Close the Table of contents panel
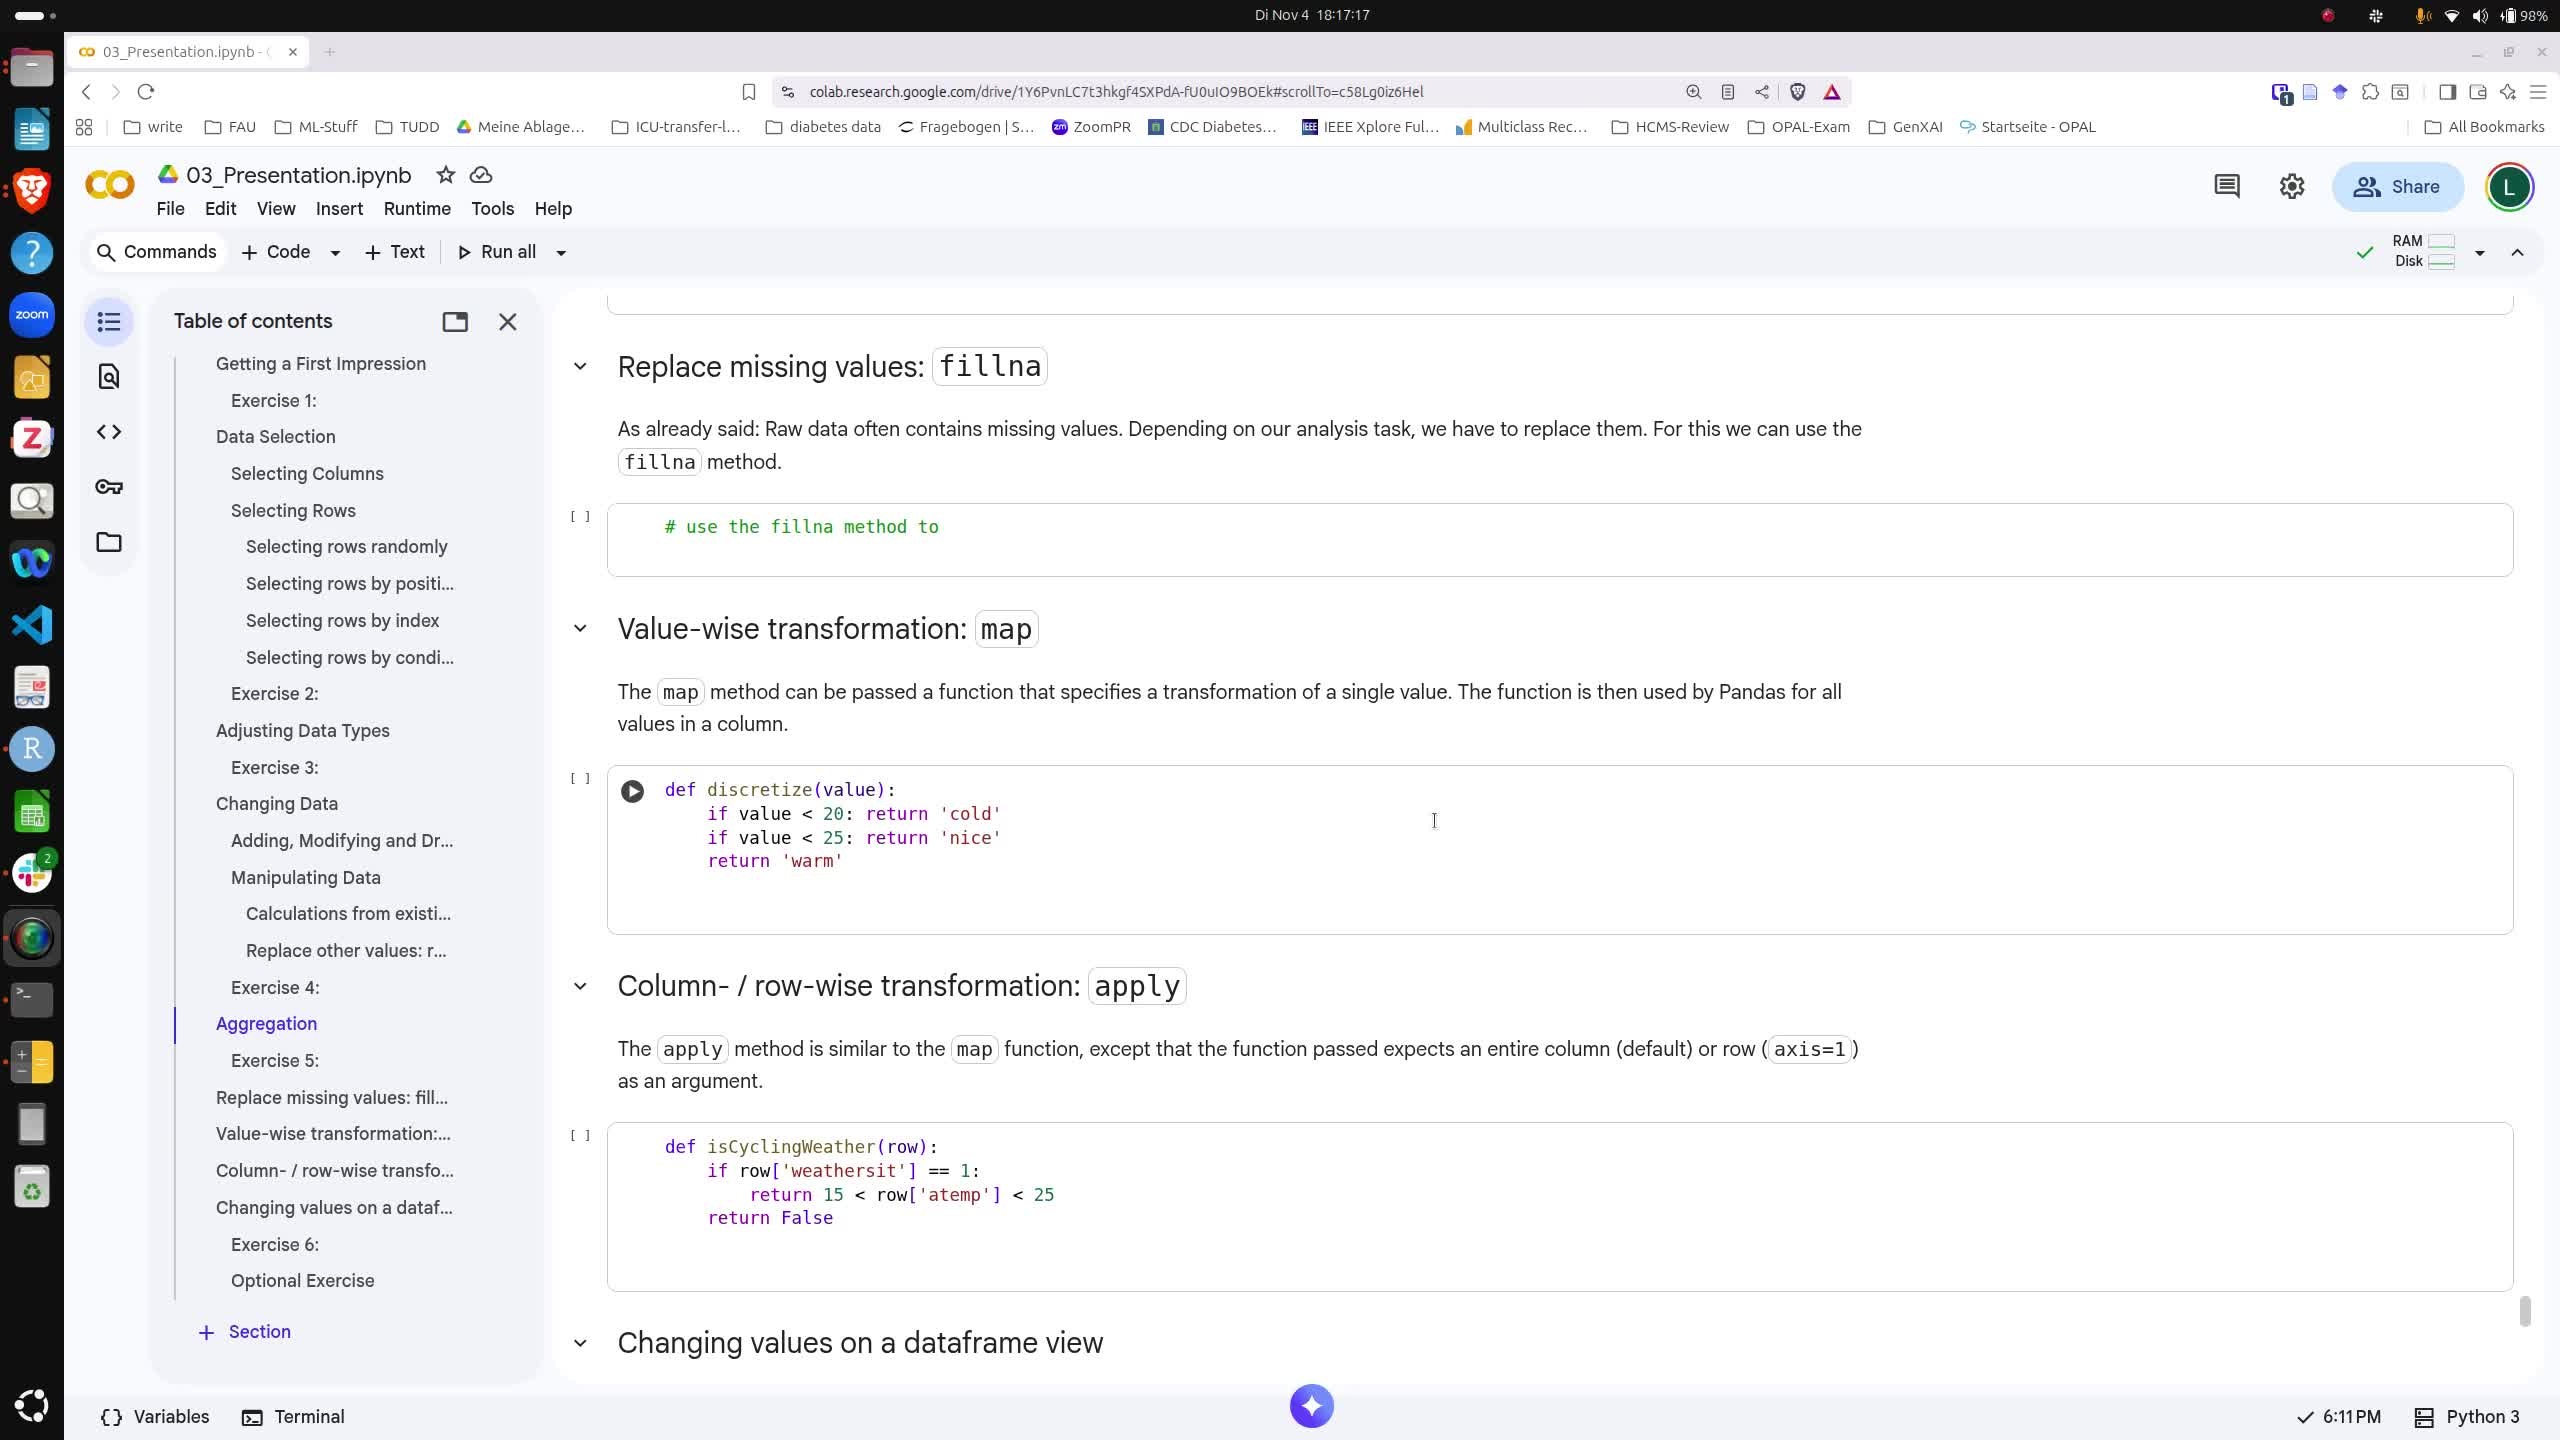This screenshot has width=2560, height=1440. [x=508, y=322]
